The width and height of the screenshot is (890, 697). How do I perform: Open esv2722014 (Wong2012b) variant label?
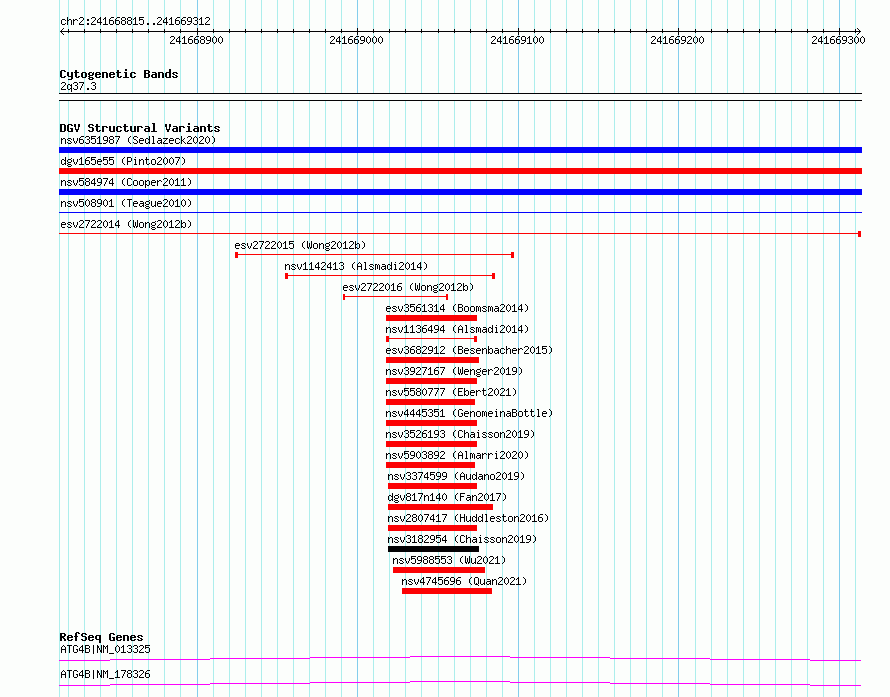click(x=126, y=224)
